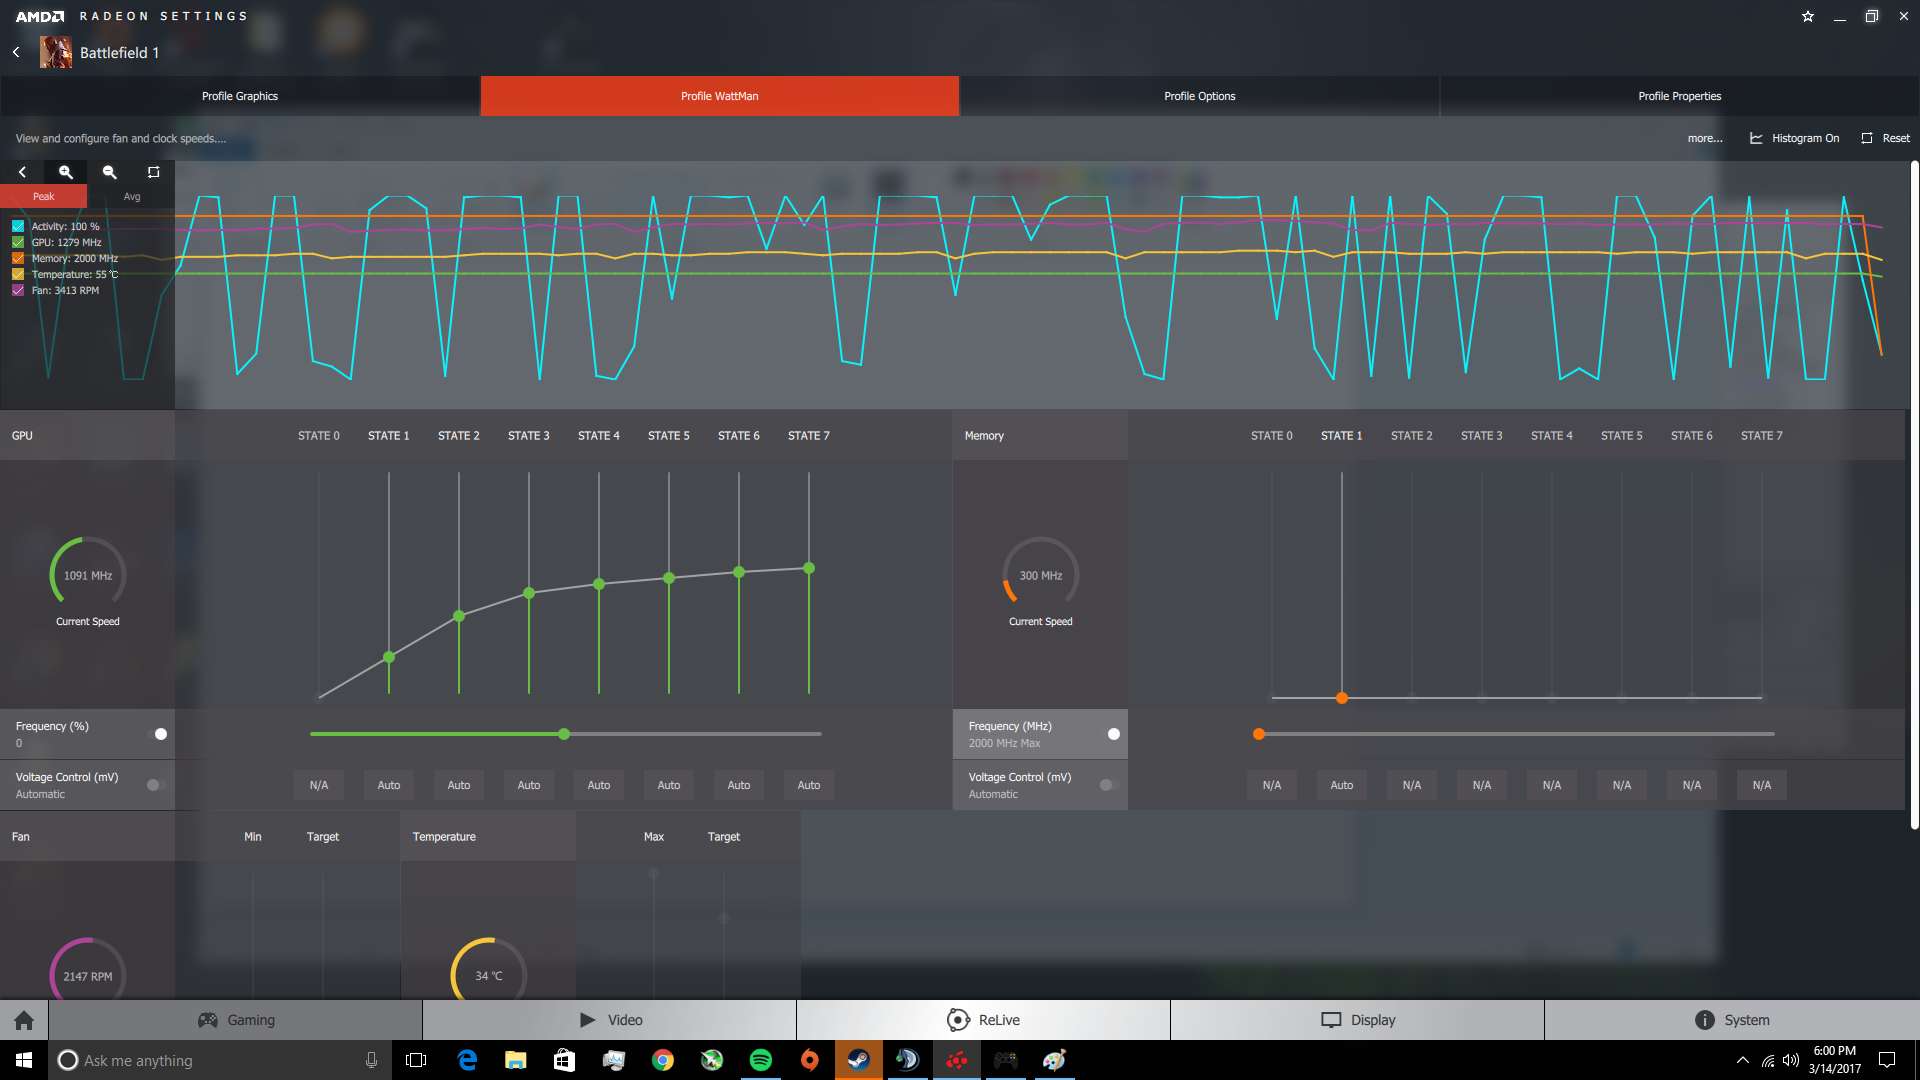
Task: Toggle GPU Voltage Control switch
Action: click(155, 785)
